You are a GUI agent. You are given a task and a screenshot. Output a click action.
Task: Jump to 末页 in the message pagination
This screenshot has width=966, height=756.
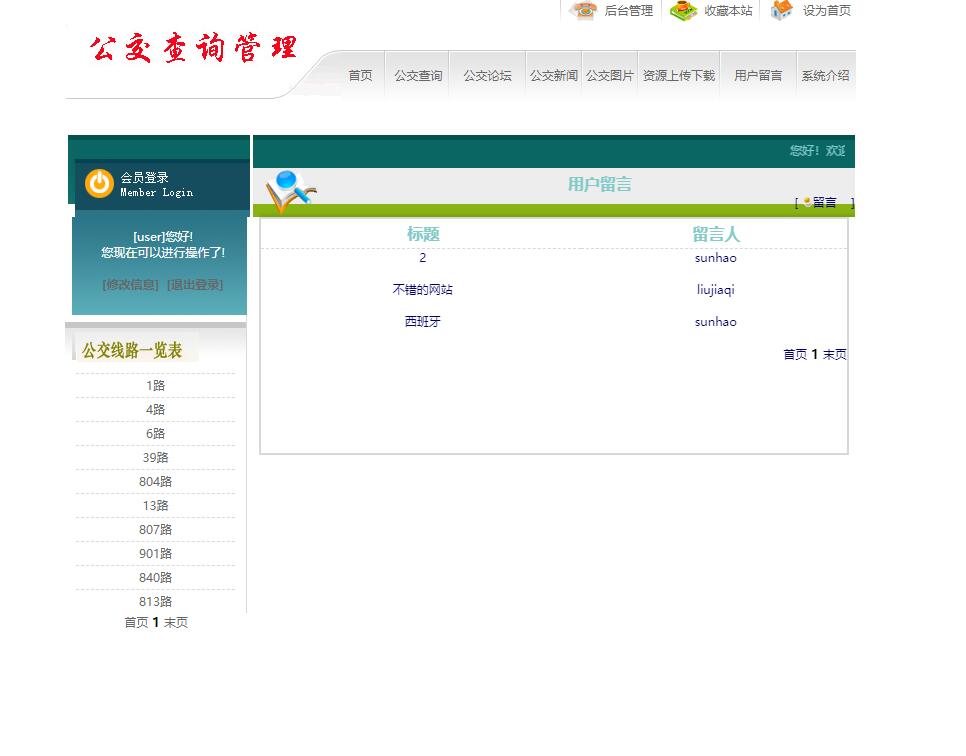coord(834,355)
